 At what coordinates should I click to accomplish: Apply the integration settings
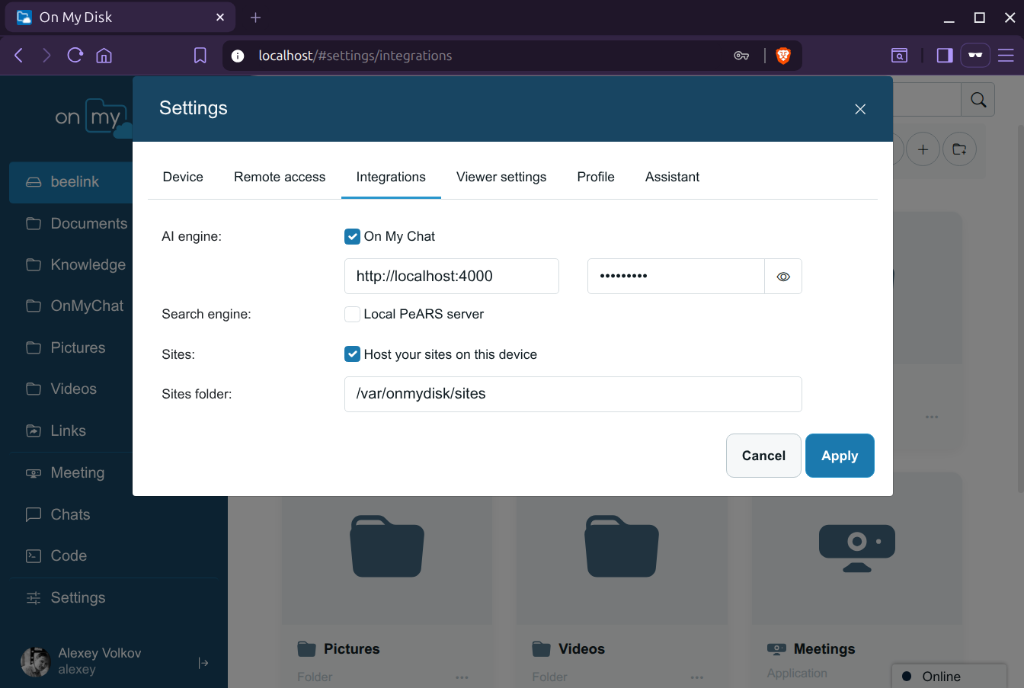839,456
